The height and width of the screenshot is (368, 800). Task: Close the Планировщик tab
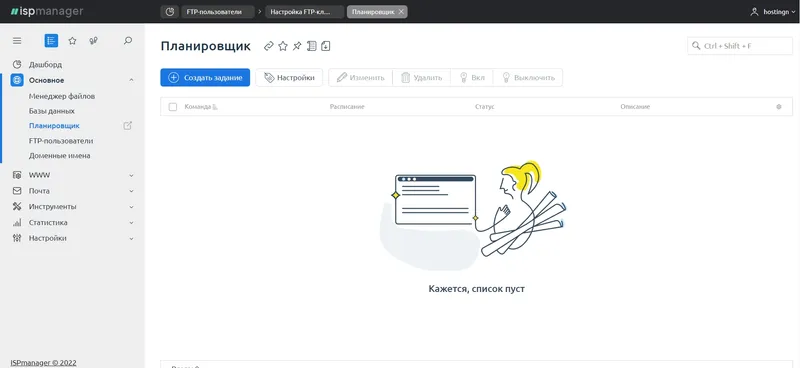[x=401, y=12]
